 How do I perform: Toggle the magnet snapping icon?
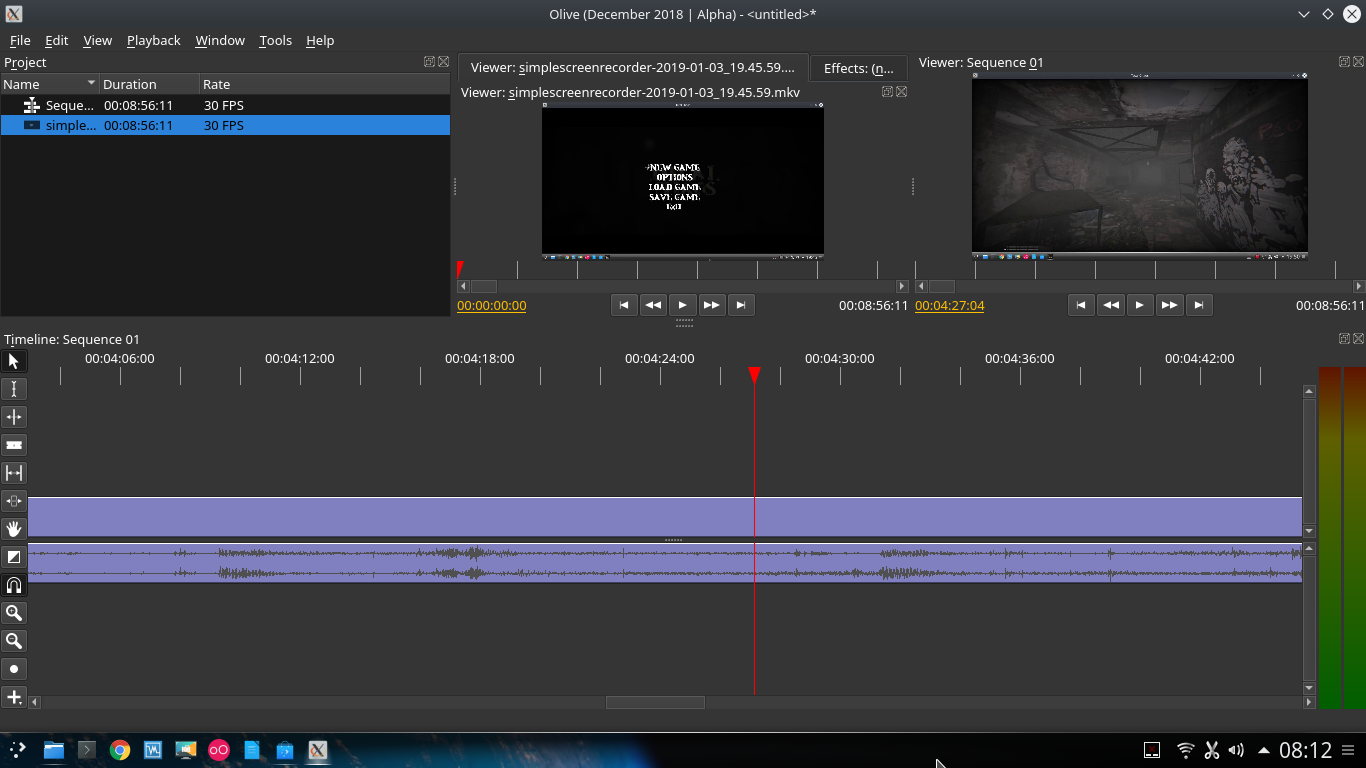coord(14,585)
